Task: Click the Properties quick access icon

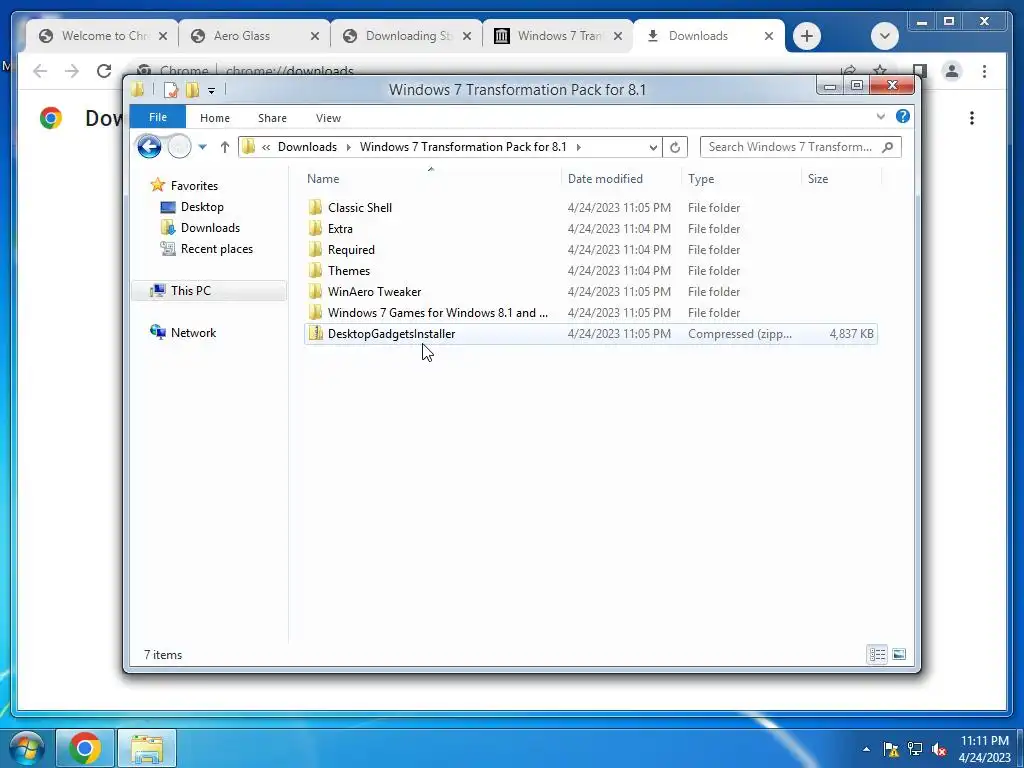Action: click(170, 89)
